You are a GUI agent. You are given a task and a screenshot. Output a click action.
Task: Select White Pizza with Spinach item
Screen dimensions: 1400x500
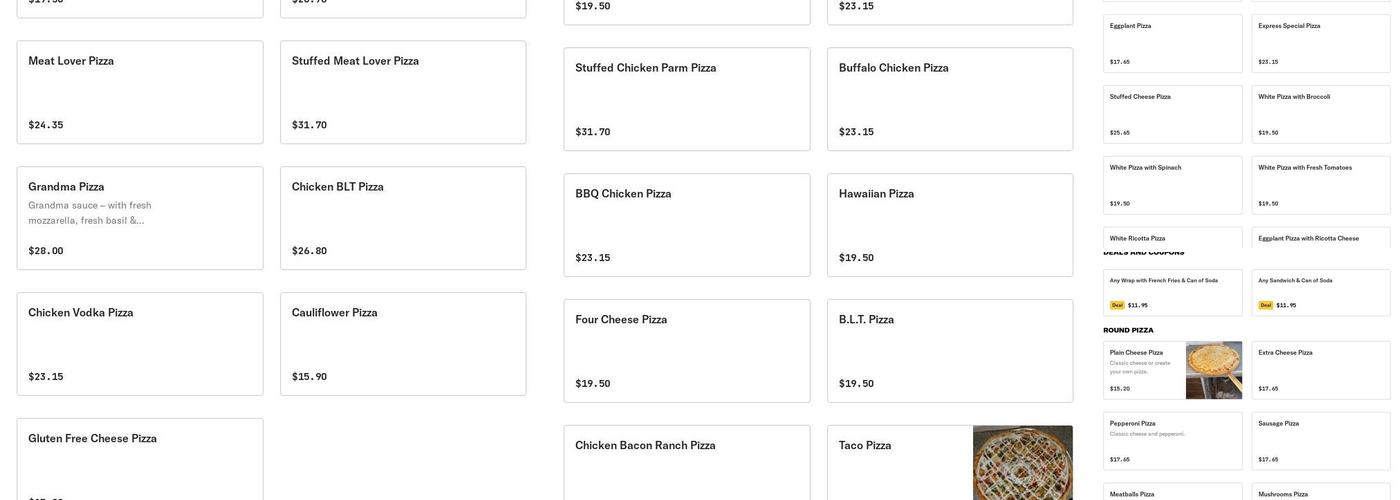[1172, 185]
